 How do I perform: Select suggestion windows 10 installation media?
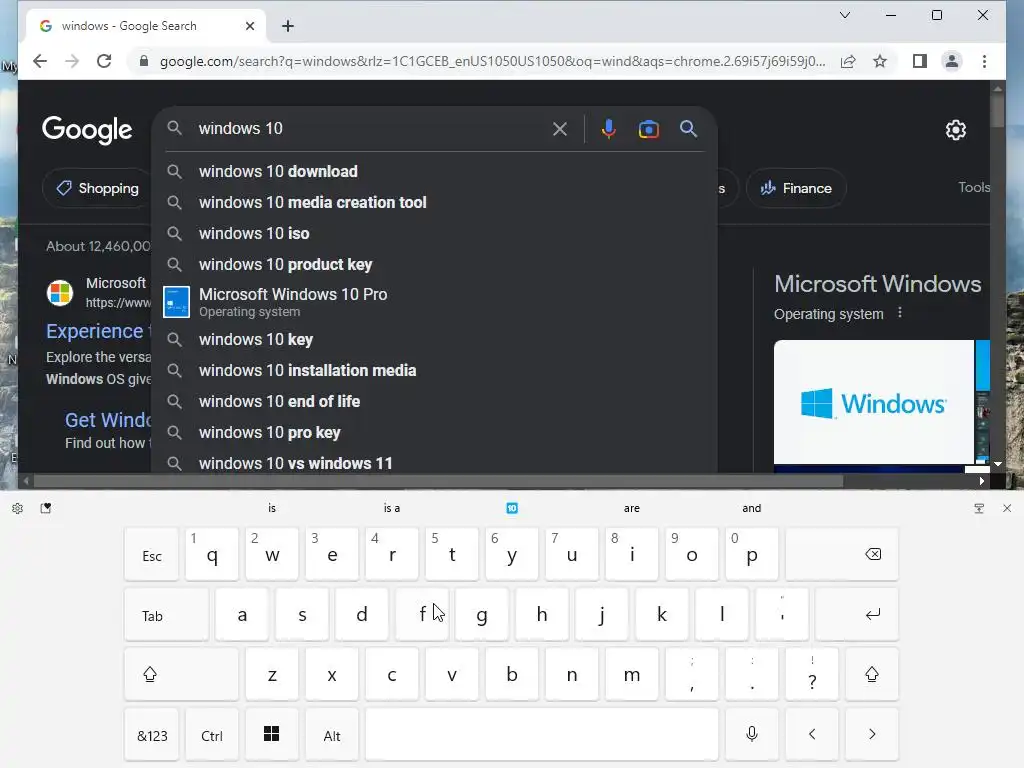[434, 370]
